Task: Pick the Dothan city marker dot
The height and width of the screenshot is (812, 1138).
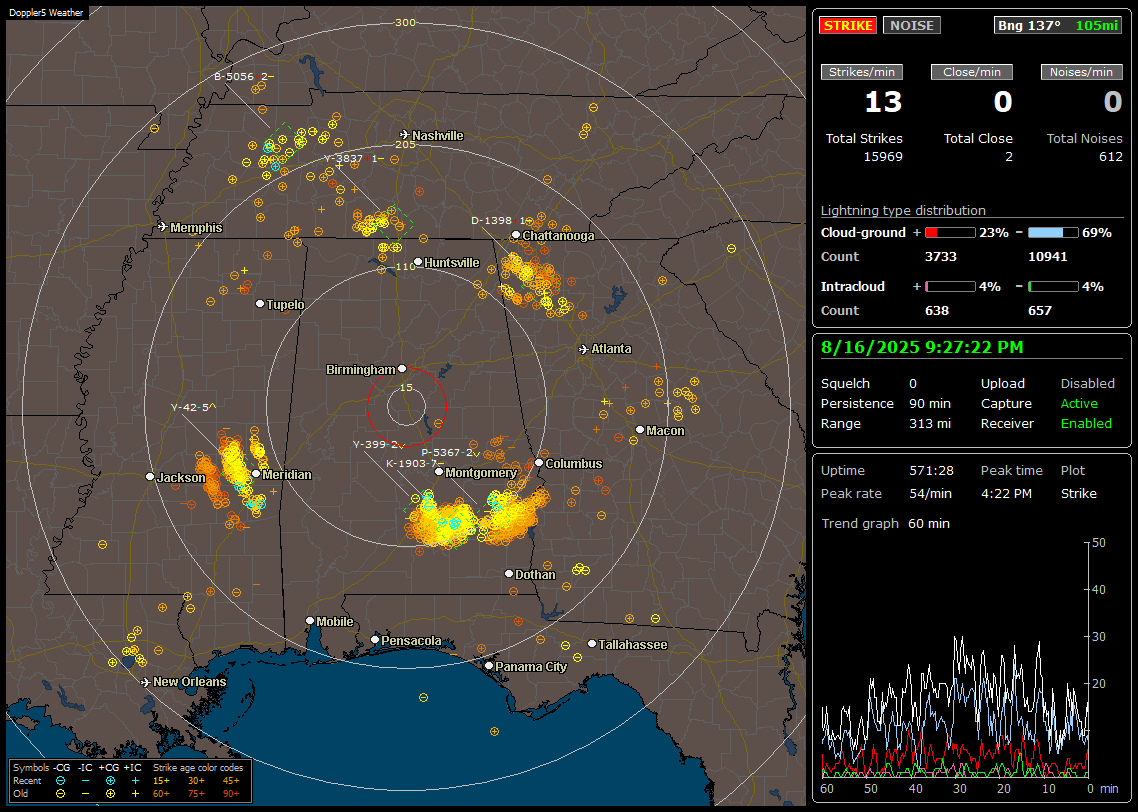Action: click(509, 573)
